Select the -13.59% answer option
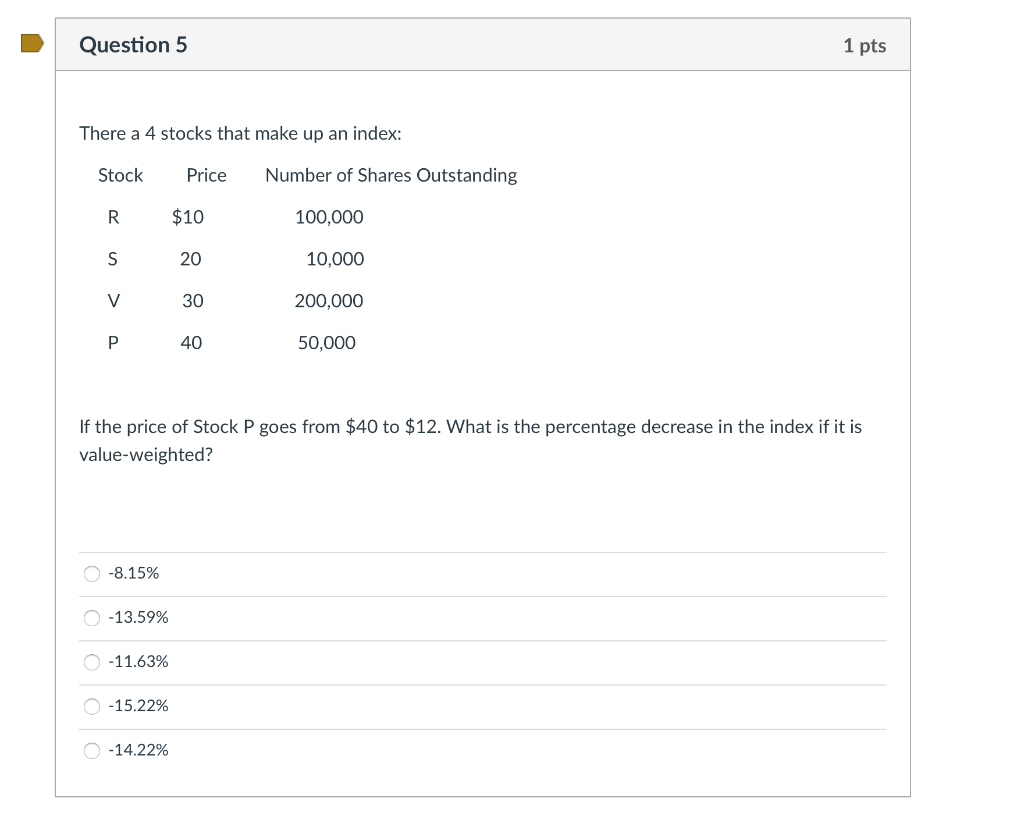 coord(91,617)
